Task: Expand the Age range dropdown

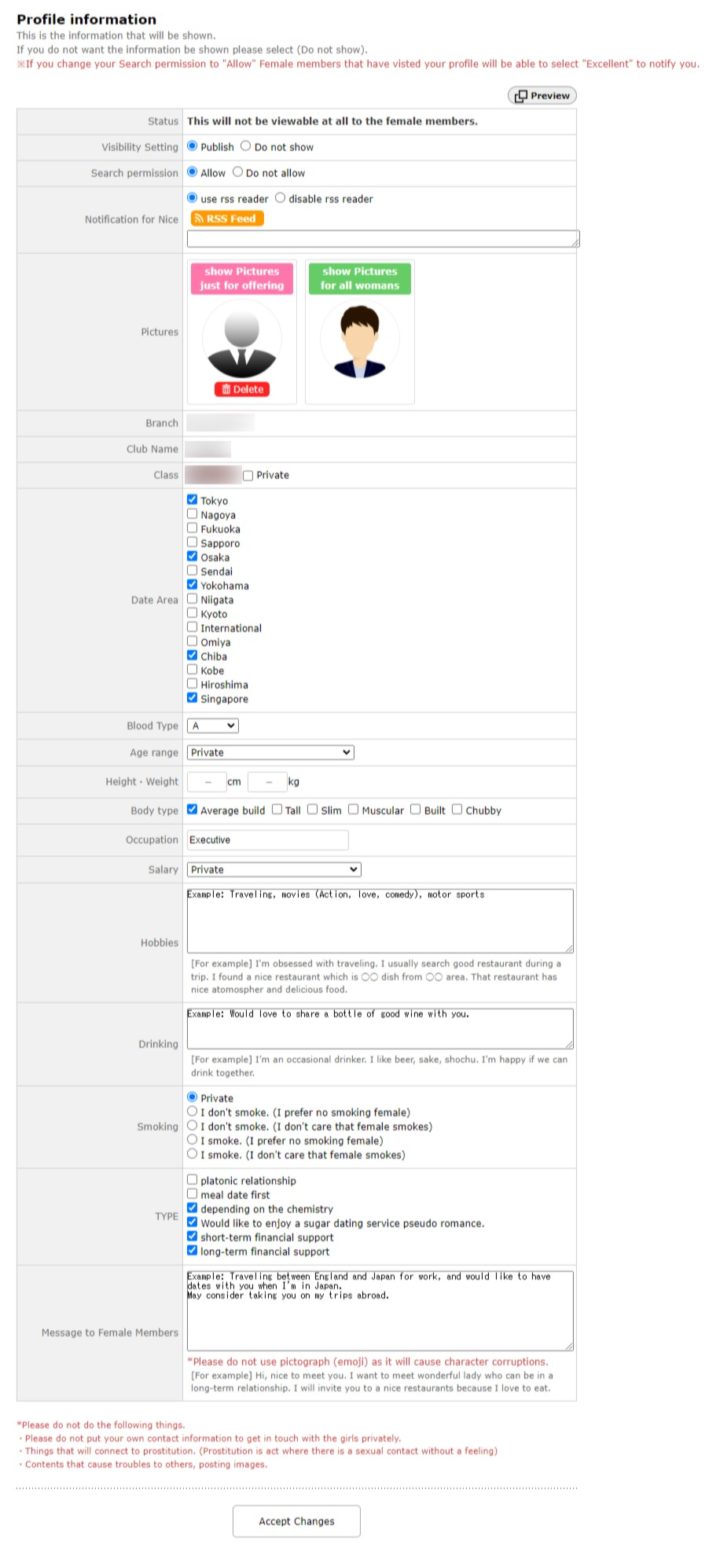Action: coord(270,752)
